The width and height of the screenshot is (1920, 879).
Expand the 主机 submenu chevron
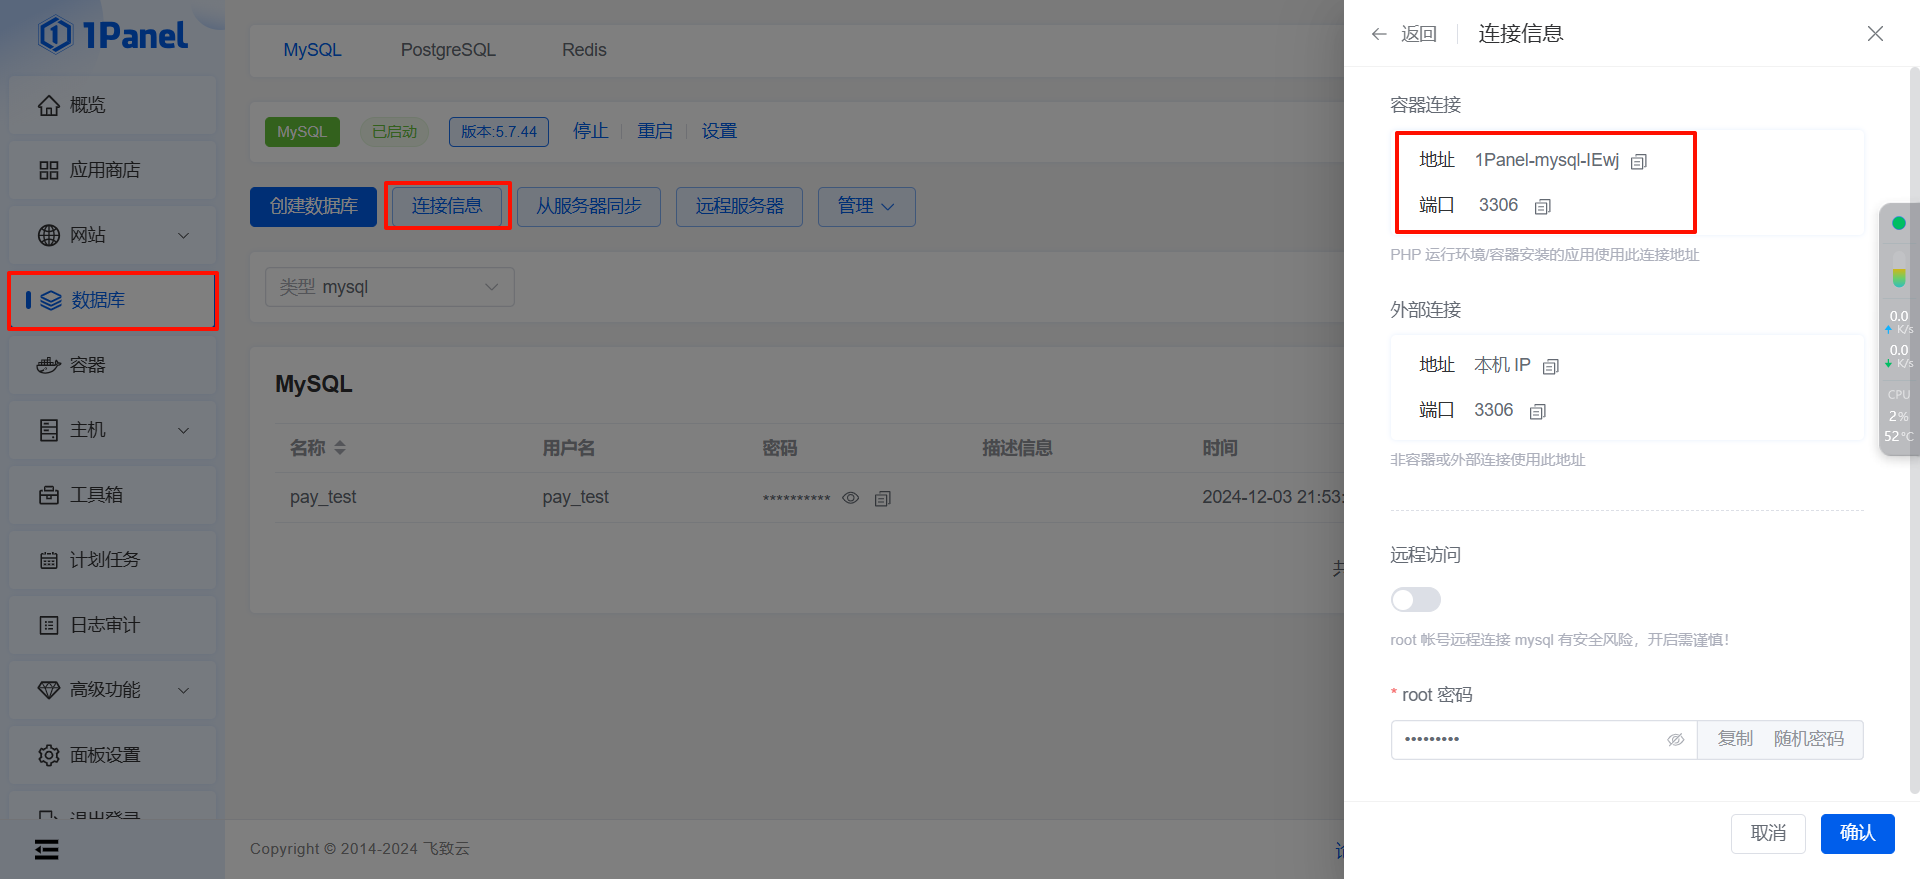(x=183, y=430)
